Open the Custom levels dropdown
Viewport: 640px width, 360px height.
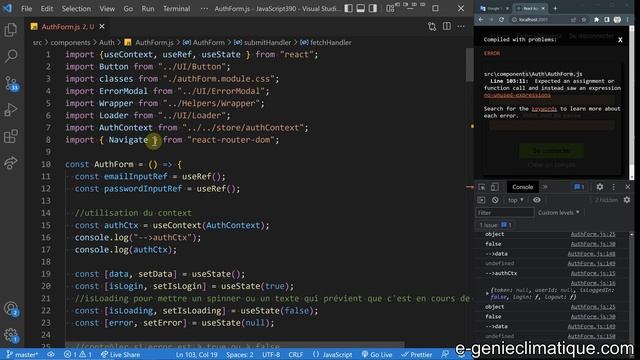(x=559, y=213)
